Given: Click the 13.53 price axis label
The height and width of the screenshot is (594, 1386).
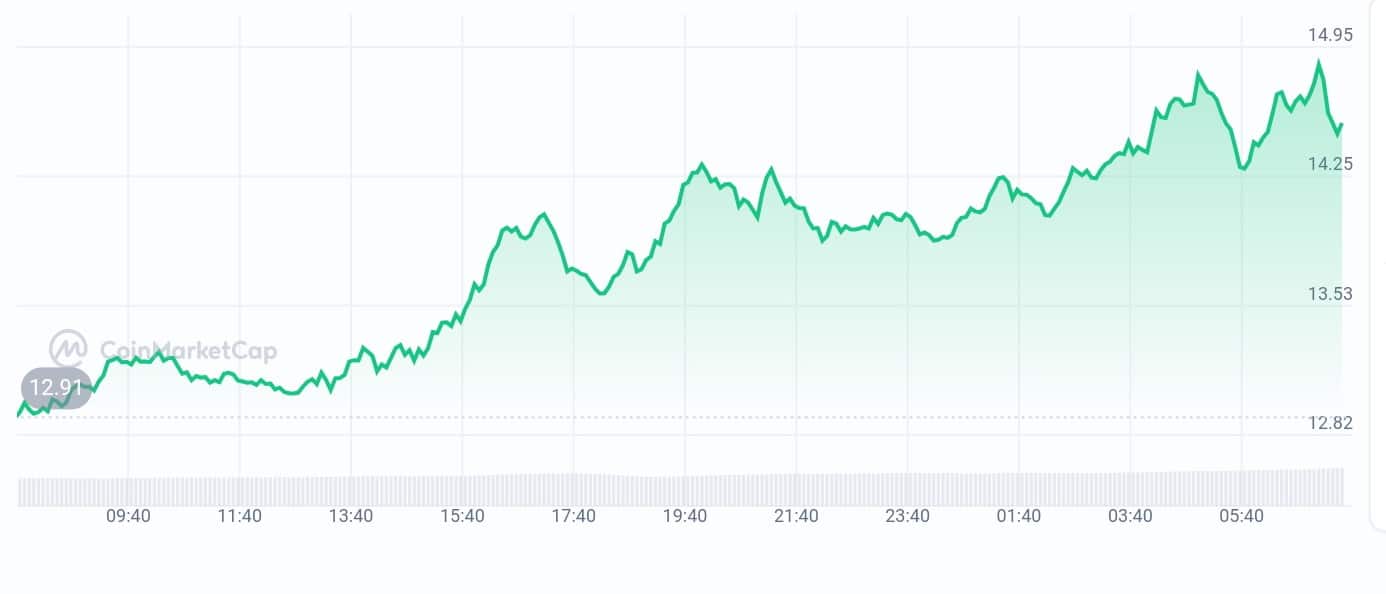Looking at the screenshot, I should pos(1330,293).
